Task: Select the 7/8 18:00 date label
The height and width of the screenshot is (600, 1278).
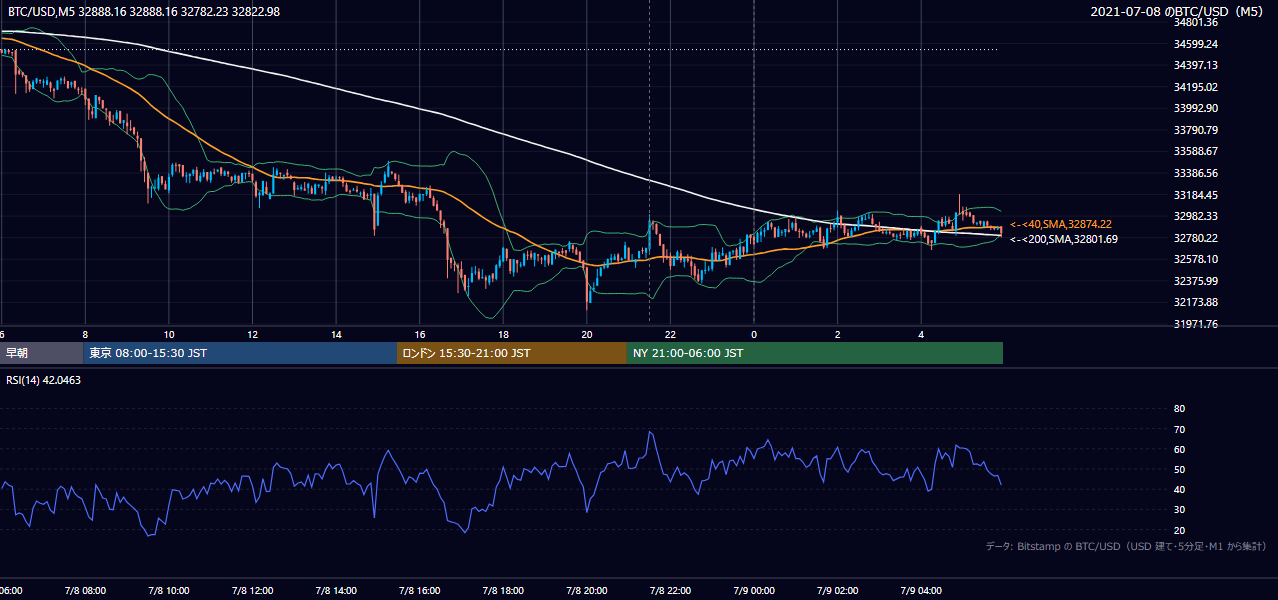Action: tap(503, 591)
